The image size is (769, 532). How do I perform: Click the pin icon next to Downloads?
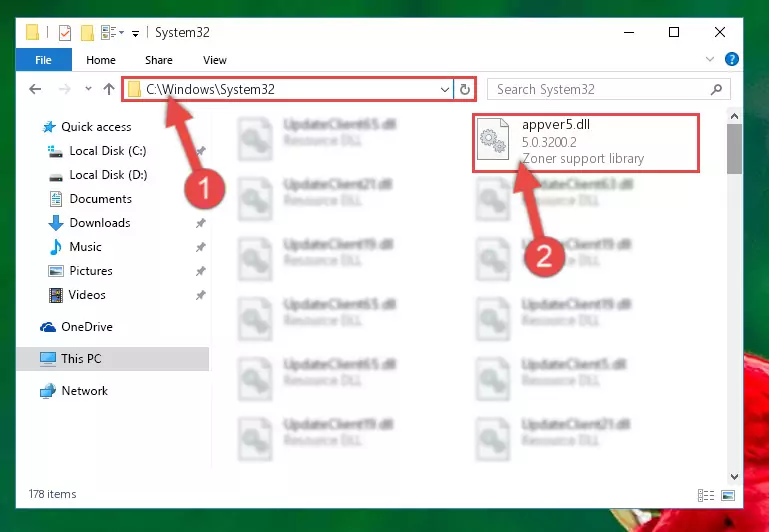[x=200, y=224]
